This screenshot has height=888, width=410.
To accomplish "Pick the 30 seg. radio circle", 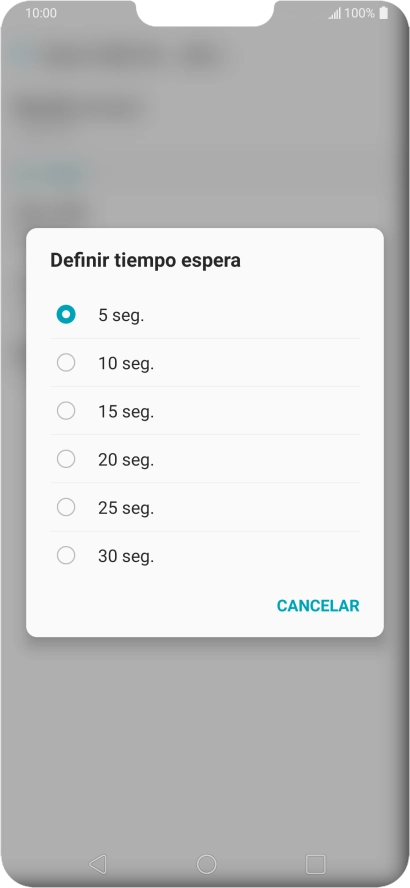I will pos(66,556).
